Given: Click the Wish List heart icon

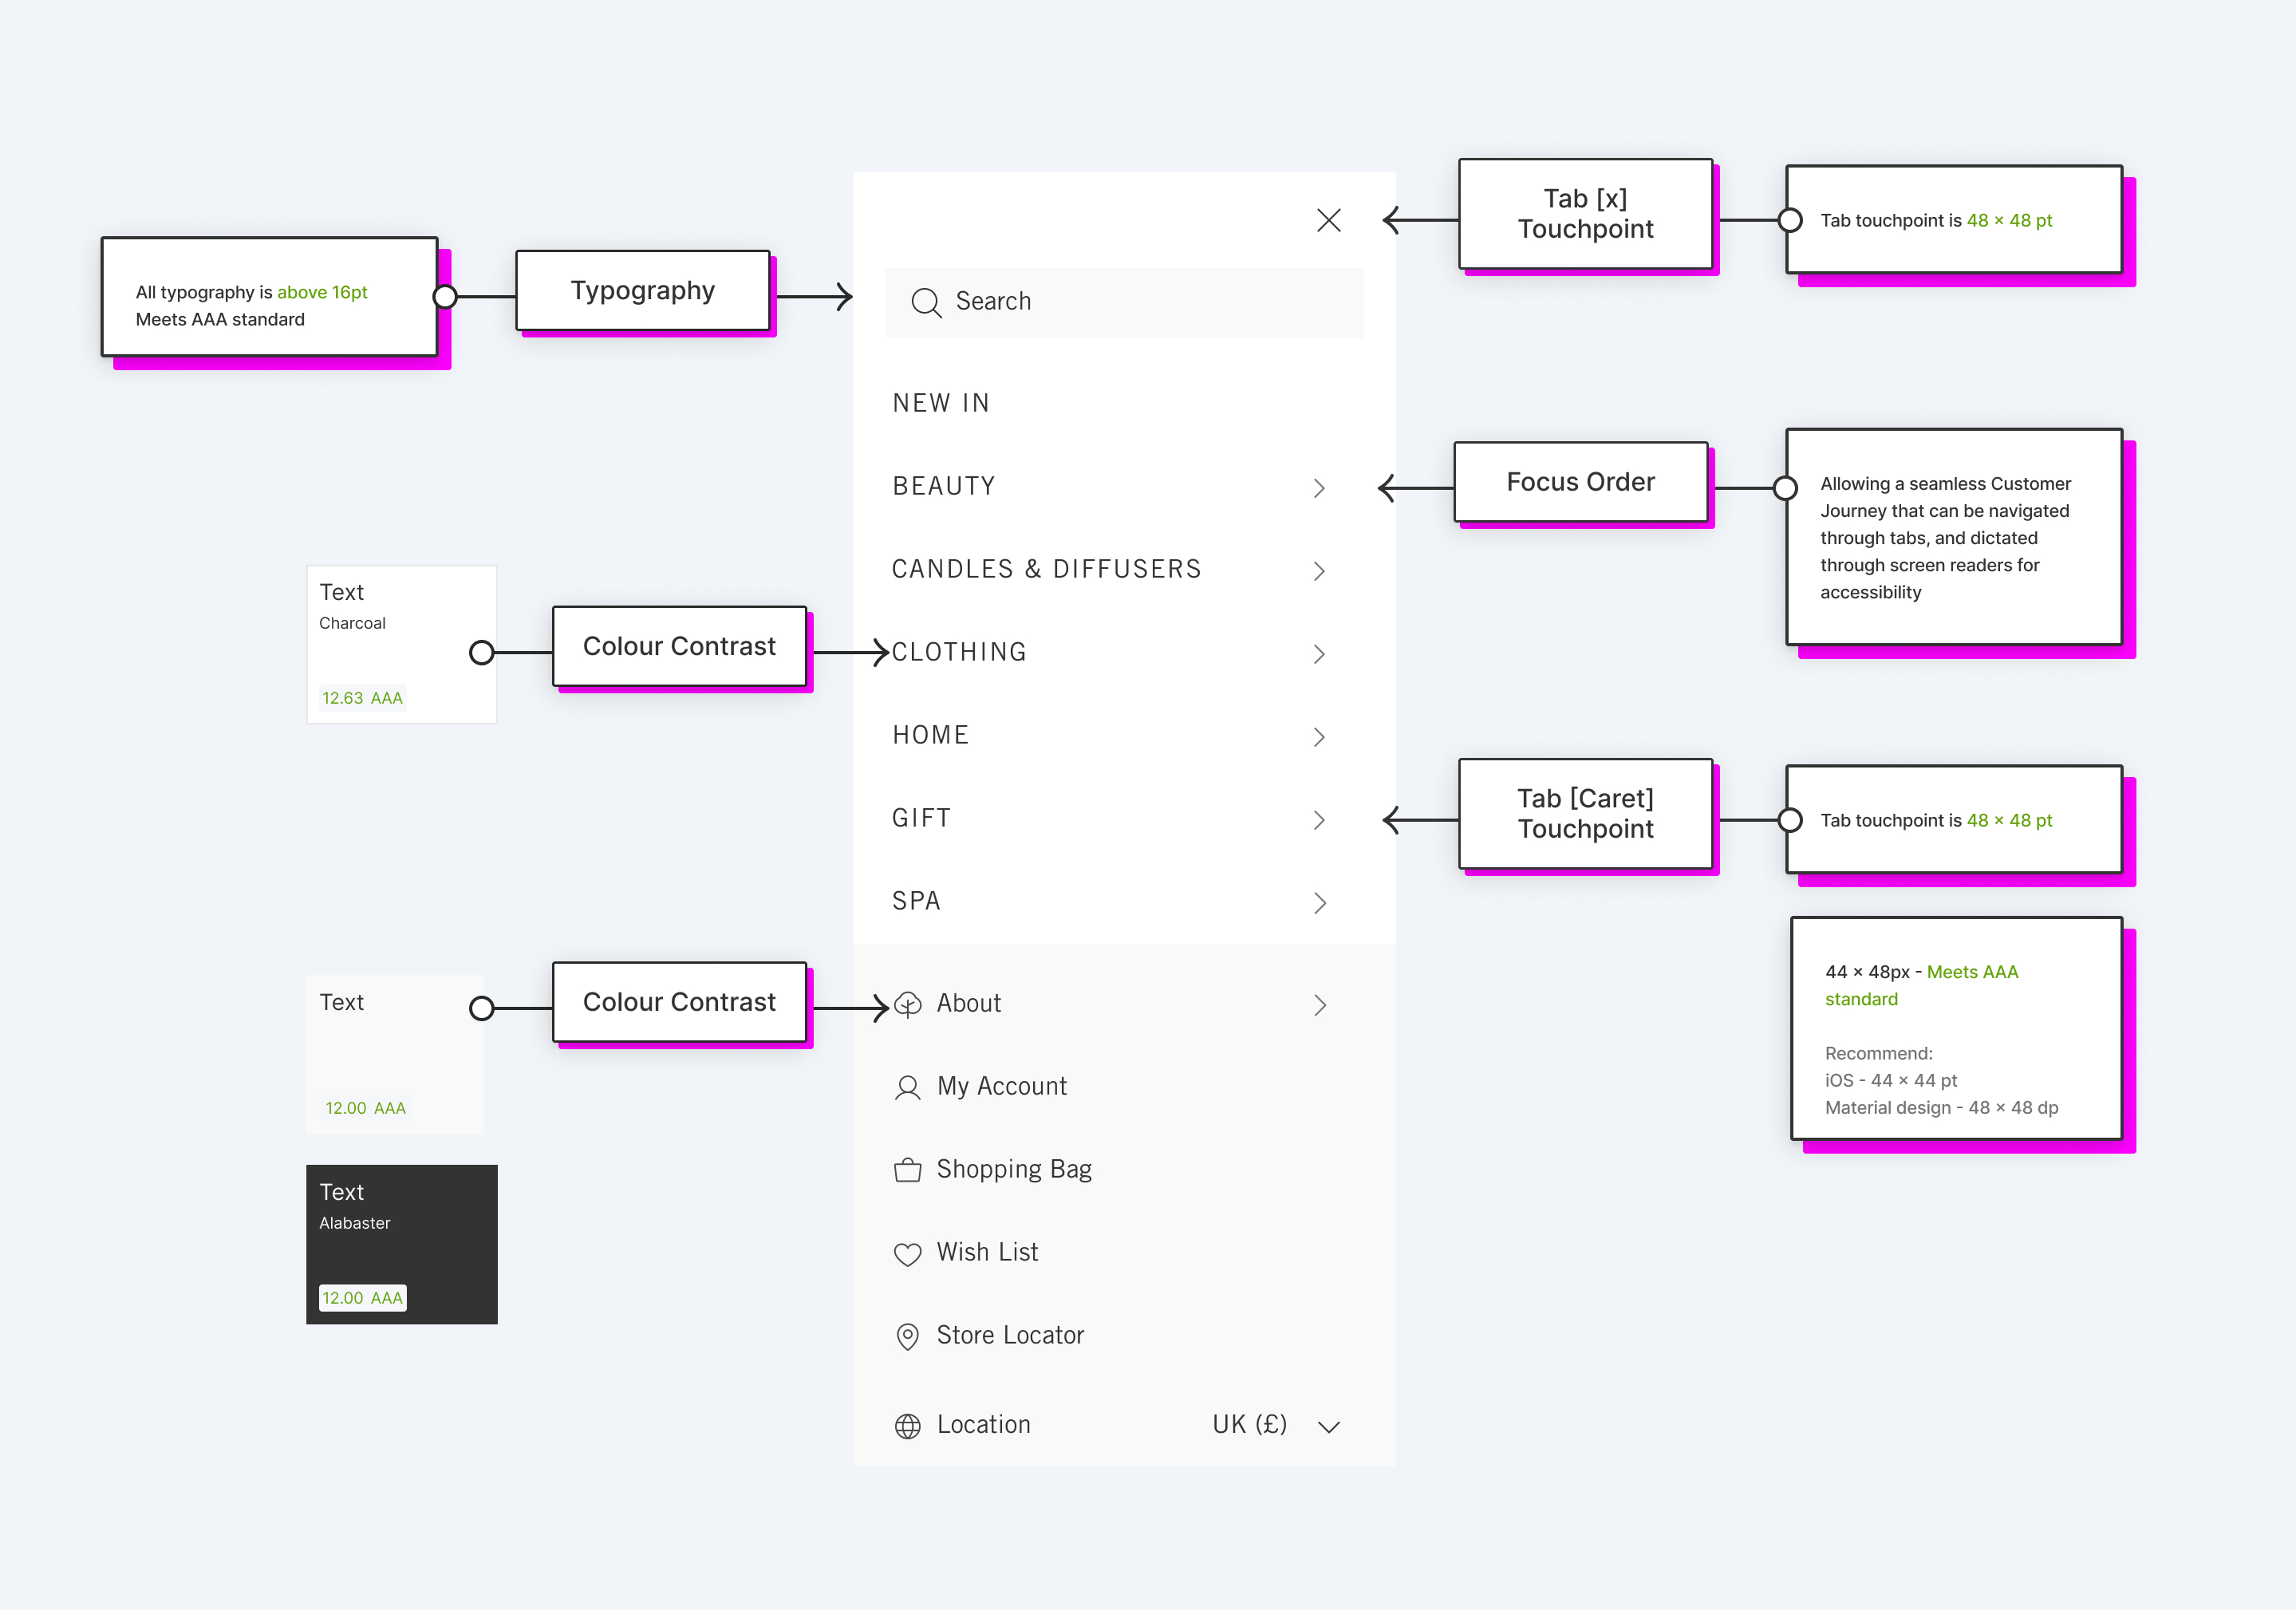Looking at the screenshot, I should tap(908, 1253).
